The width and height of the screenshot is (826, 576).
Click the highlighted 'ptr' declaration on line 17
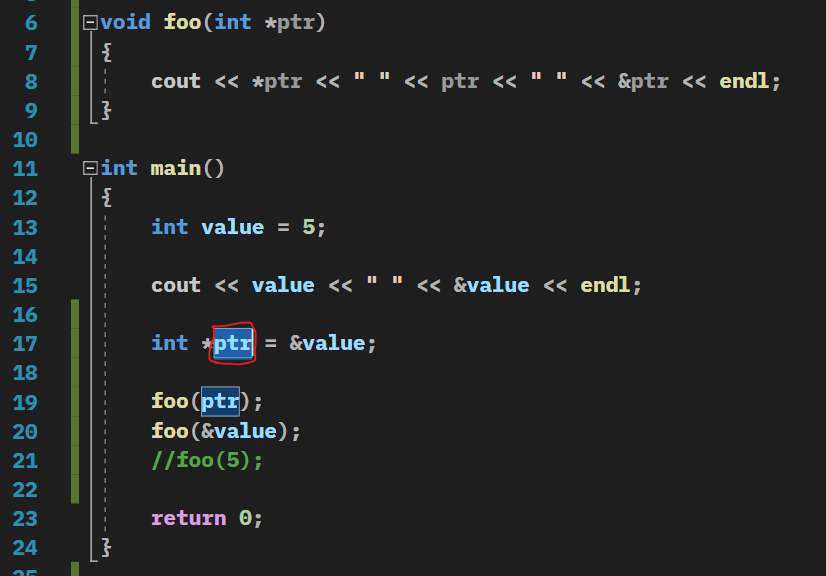click(233, 344)
